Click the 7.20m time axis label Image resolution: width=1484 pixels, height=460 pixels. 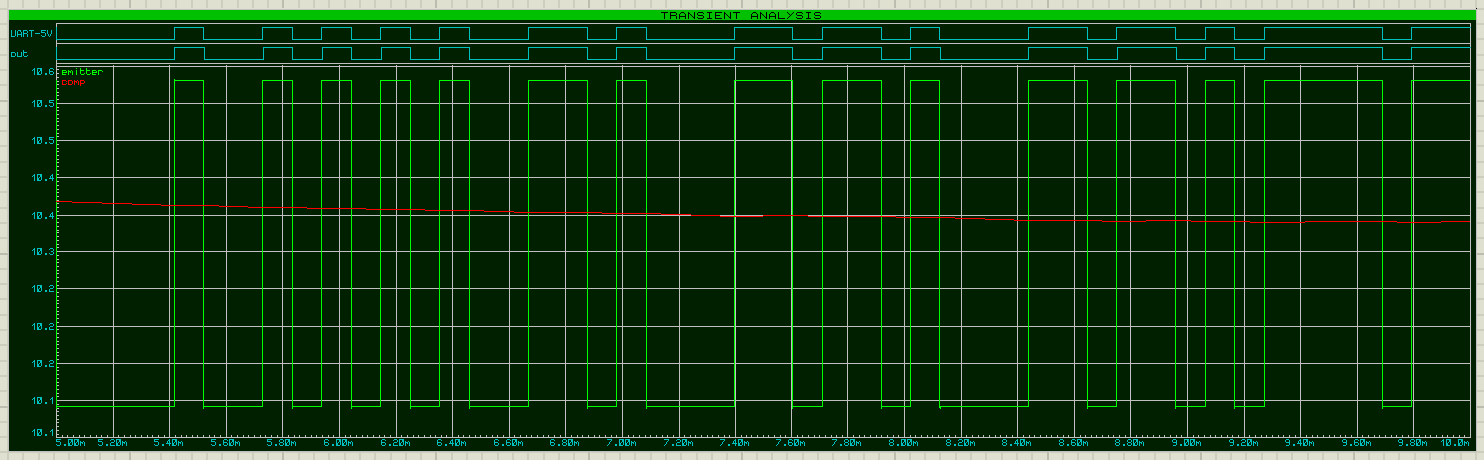pyautogui.click(x=679, y=442)
